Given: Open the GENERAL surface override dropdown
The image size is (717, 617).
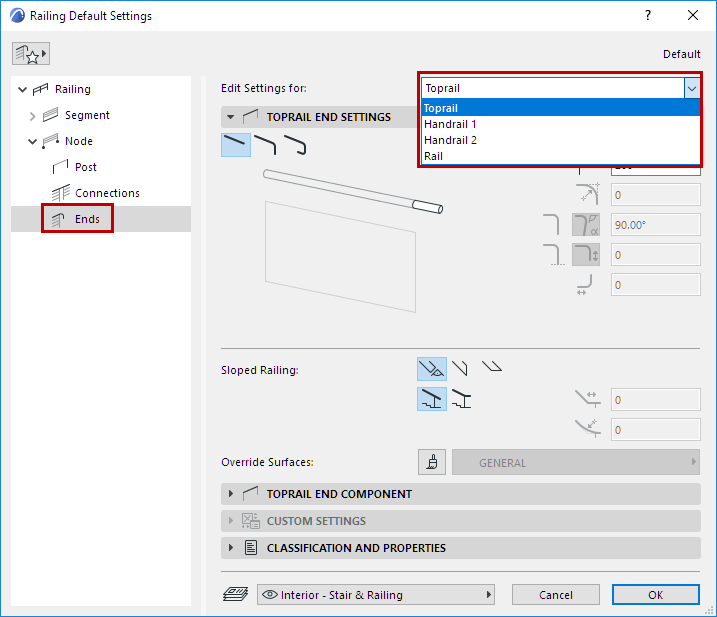Looking at the screenshot, I should [x=576, y=462].
